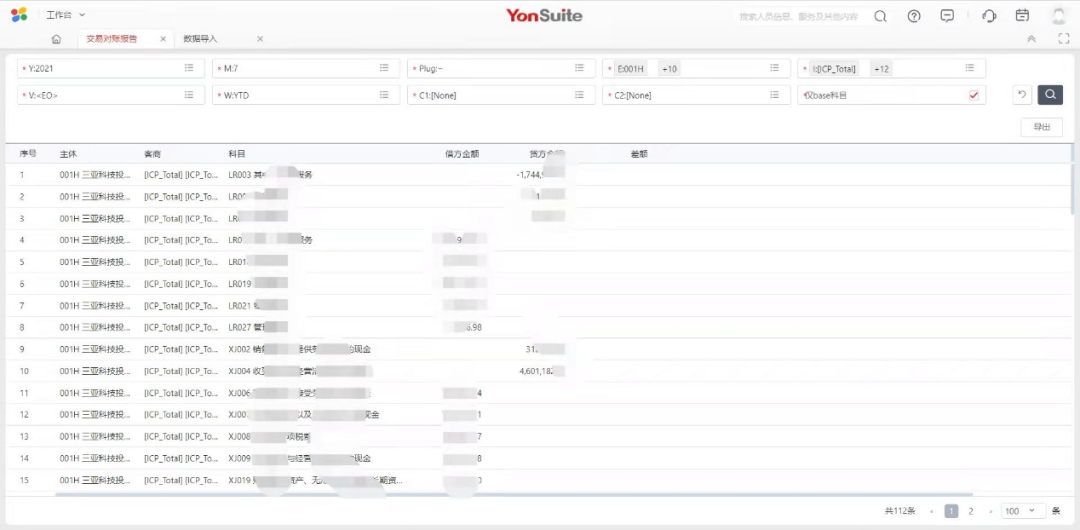
Task: Click the reset filters undo icon
Action: click(1022, 95)
